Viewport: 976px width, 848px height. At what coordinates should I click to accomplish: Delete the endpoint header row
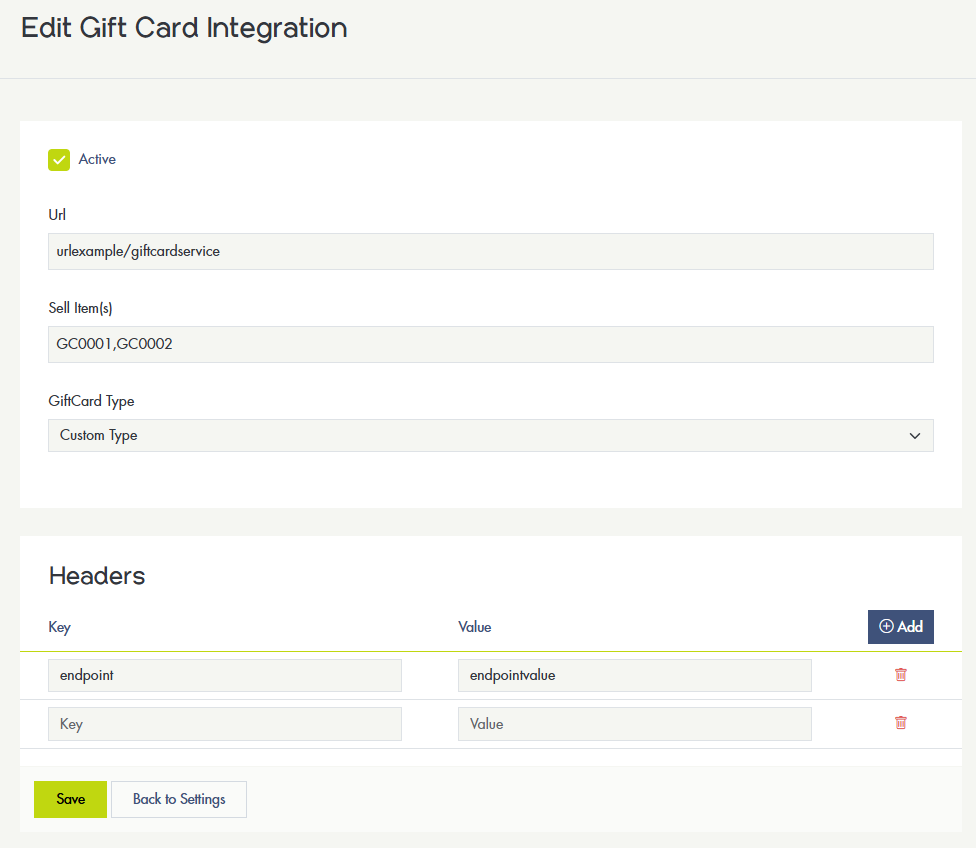[x=901, y=675]
